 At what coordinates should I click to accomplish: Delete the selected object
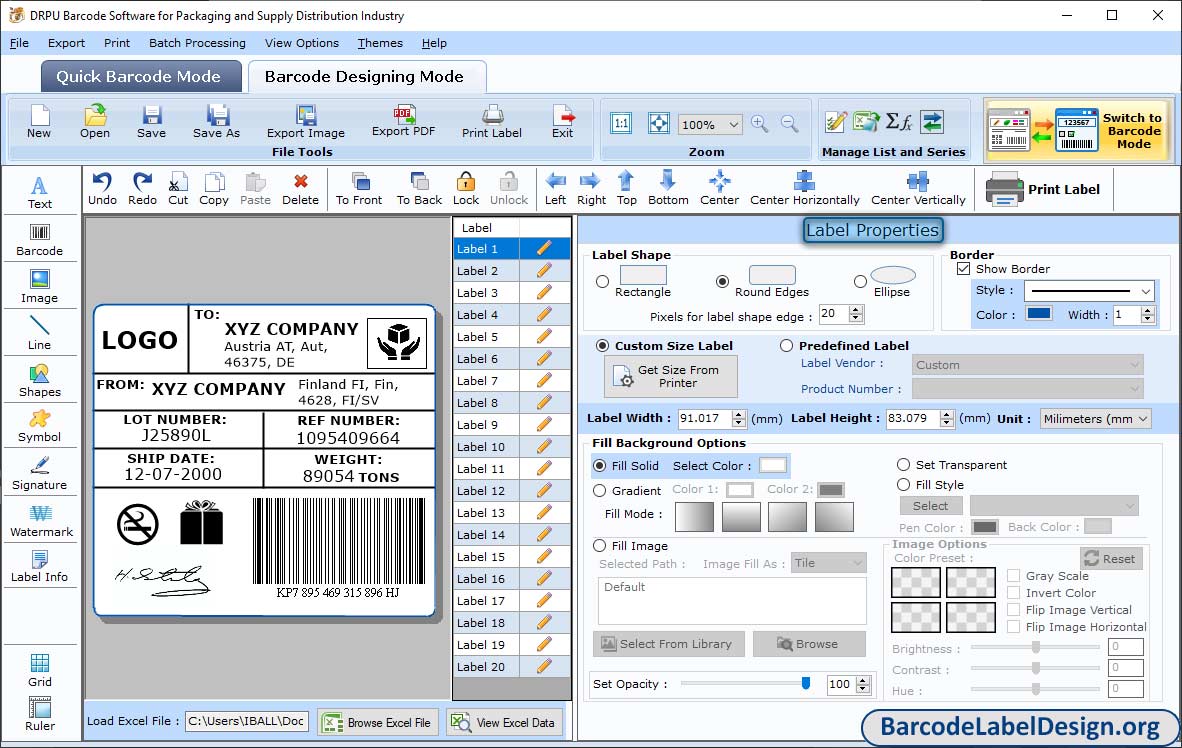coord(300,189)
